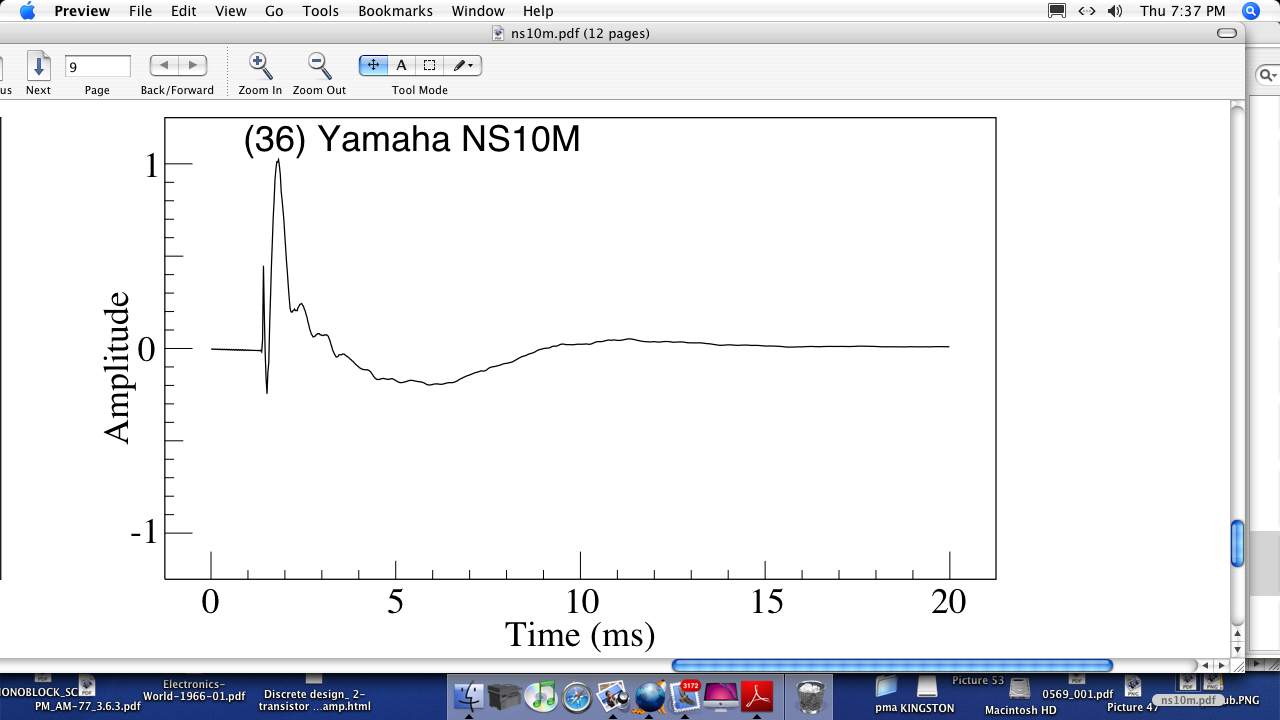Open the Preview application menu
1280x720 pixels.
pos(82,11)
